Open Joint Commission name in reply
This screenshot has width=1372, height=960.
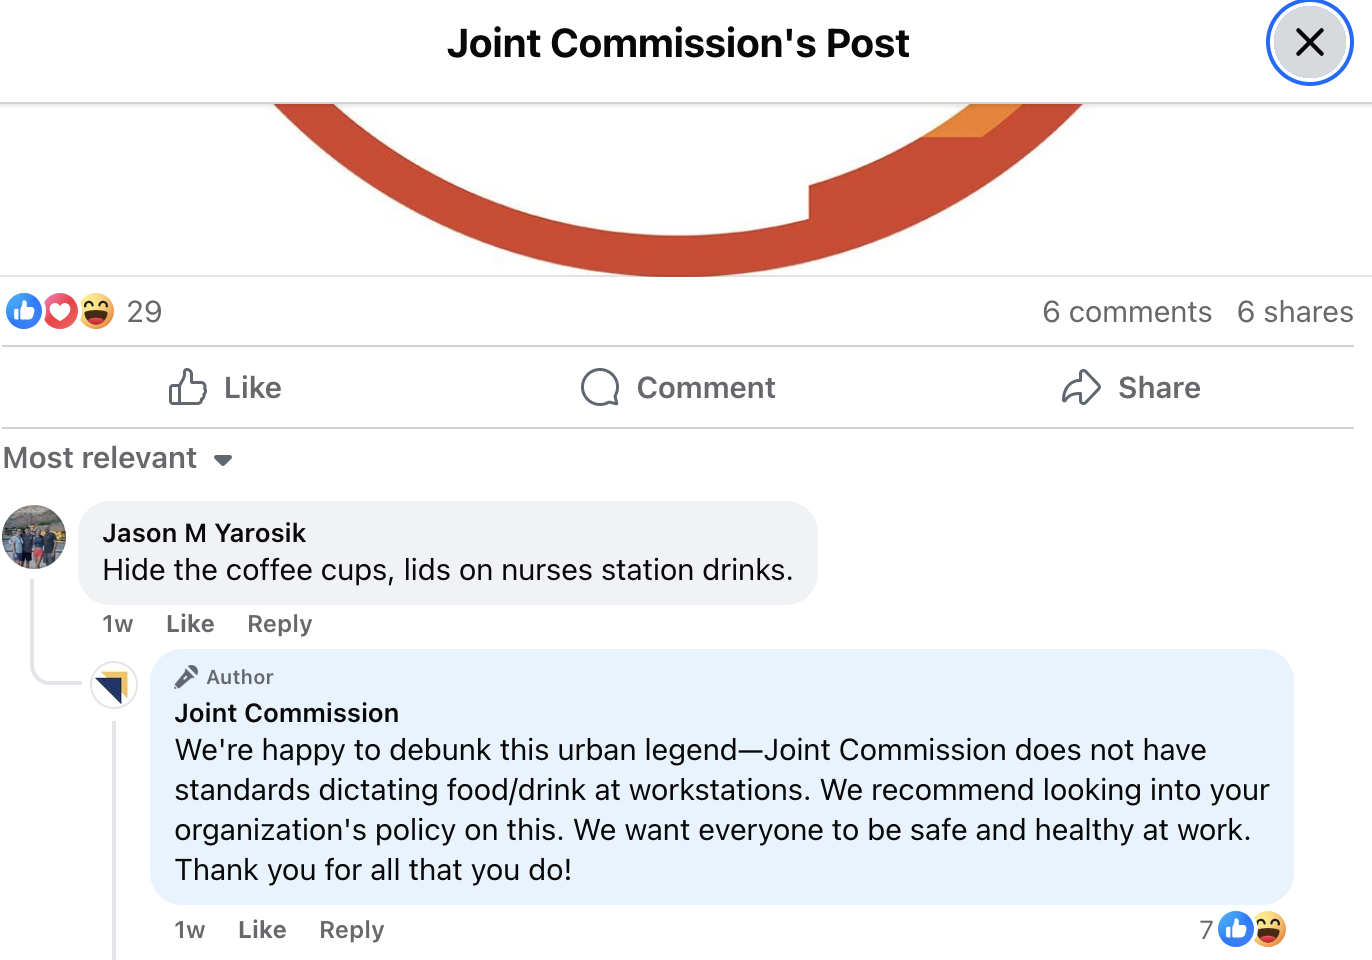(x=286, y=713)
